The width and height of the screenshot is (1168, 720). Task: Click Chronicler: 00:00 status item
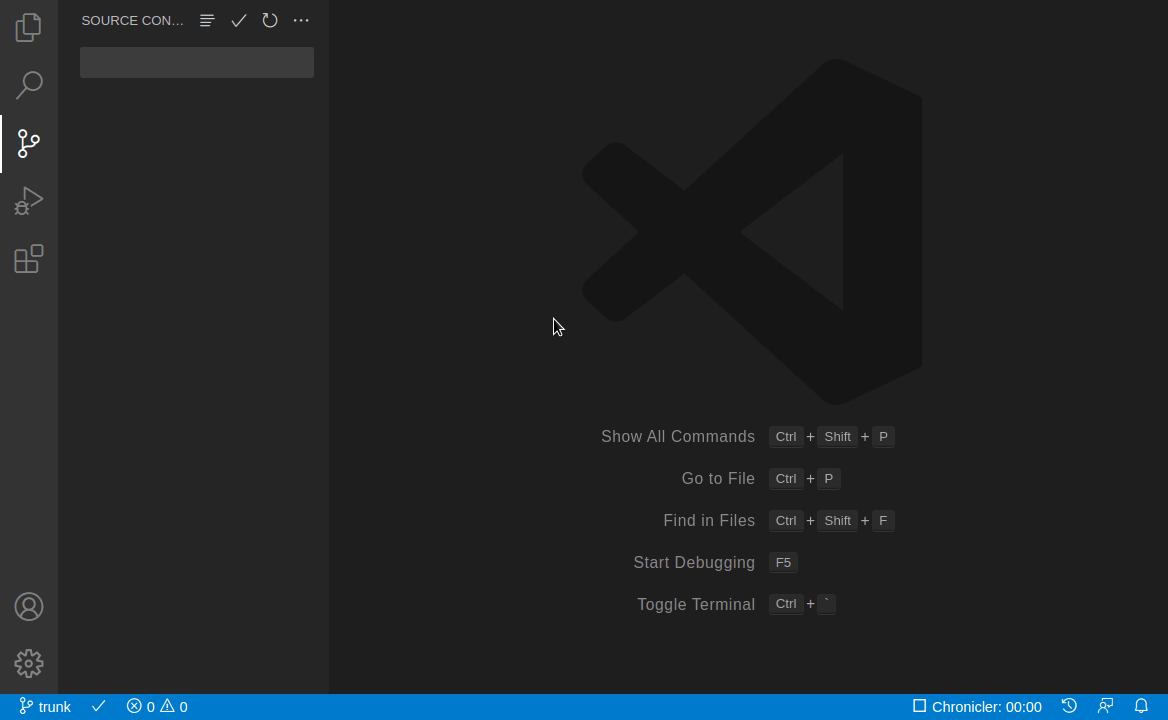pyautogui.click(x=977, y=707)
